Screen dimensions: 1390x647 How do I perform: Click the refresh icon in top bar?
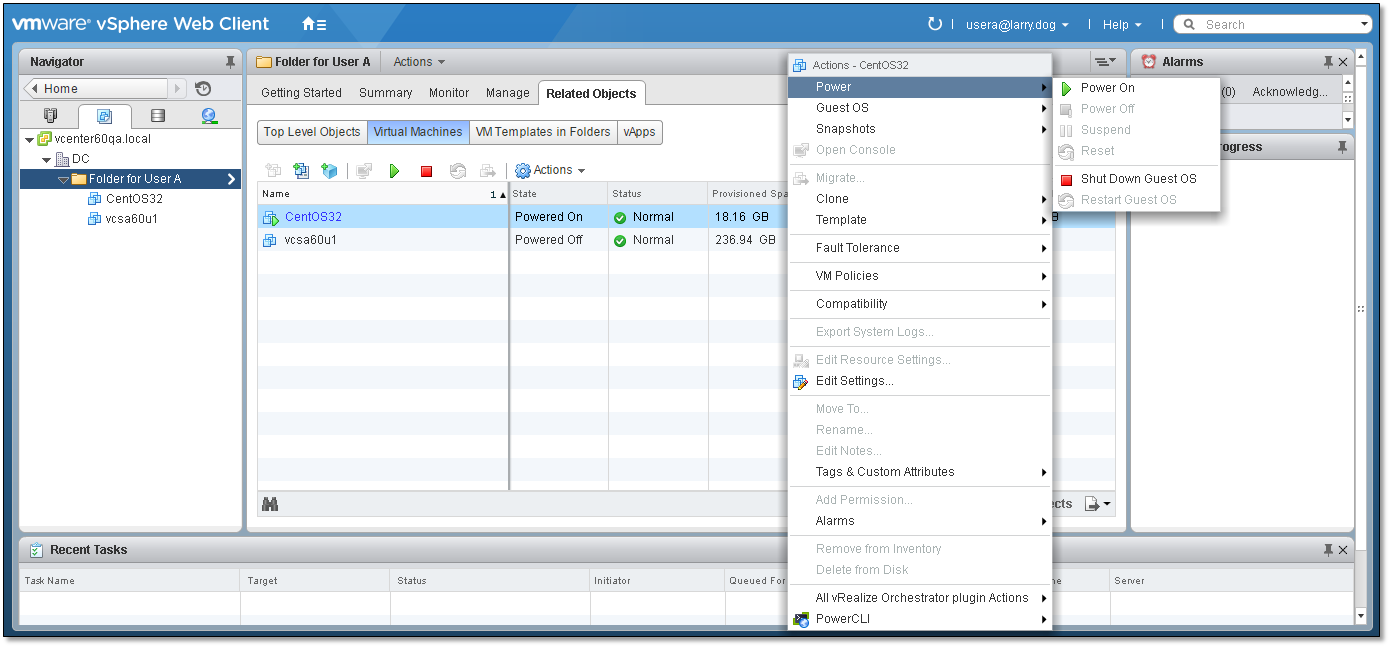tap(935, 24)
